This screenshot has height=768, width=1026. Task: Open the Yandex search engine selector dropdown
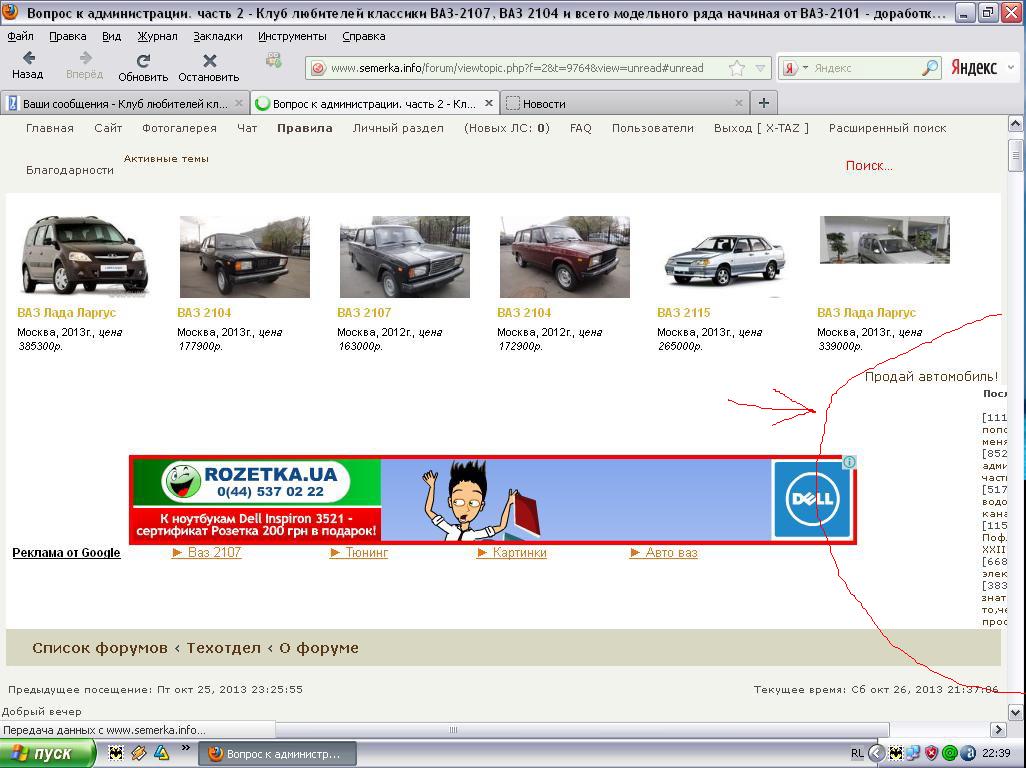(796, 68)
